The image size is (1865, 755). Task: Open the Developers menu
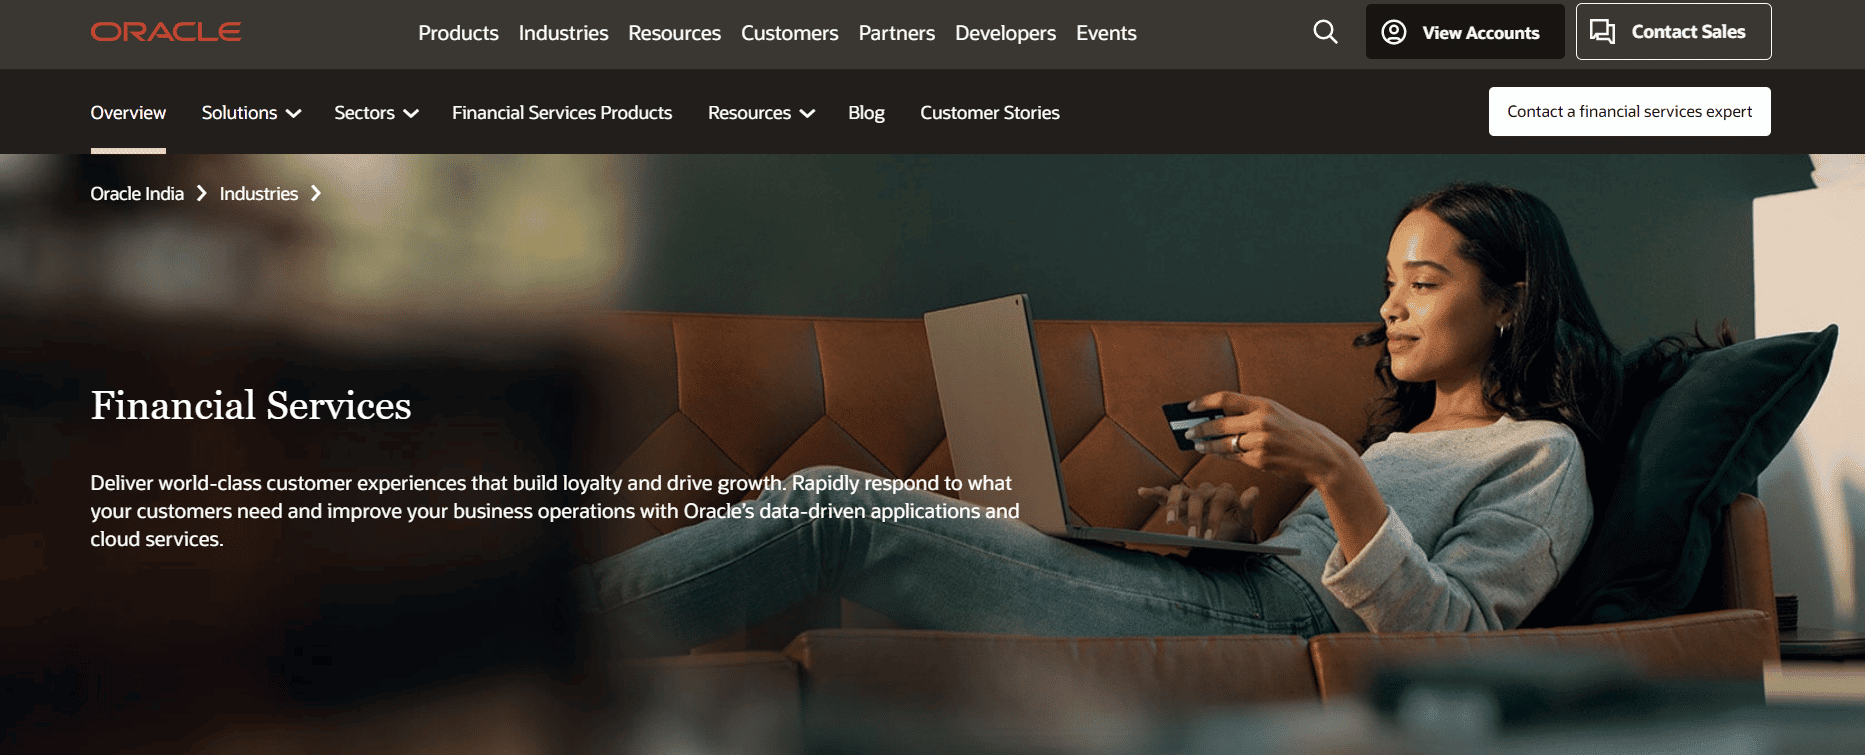click(x=1005, y=33)
